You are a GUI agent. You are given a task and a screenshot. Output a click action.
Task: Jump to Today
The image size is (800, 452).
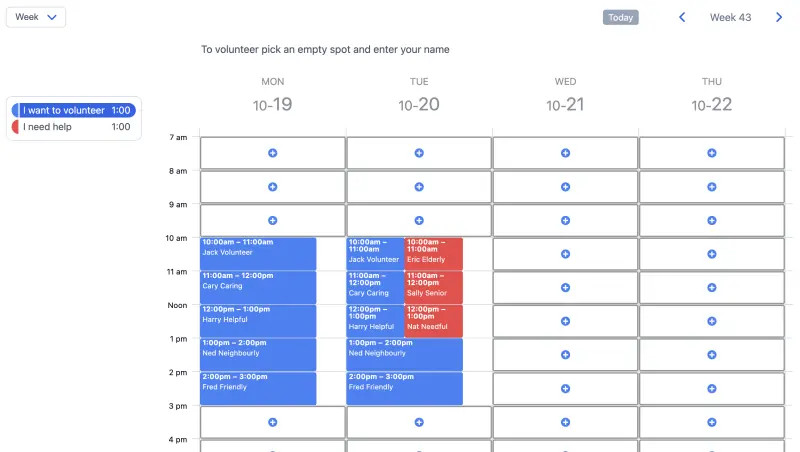click(620, 17)
